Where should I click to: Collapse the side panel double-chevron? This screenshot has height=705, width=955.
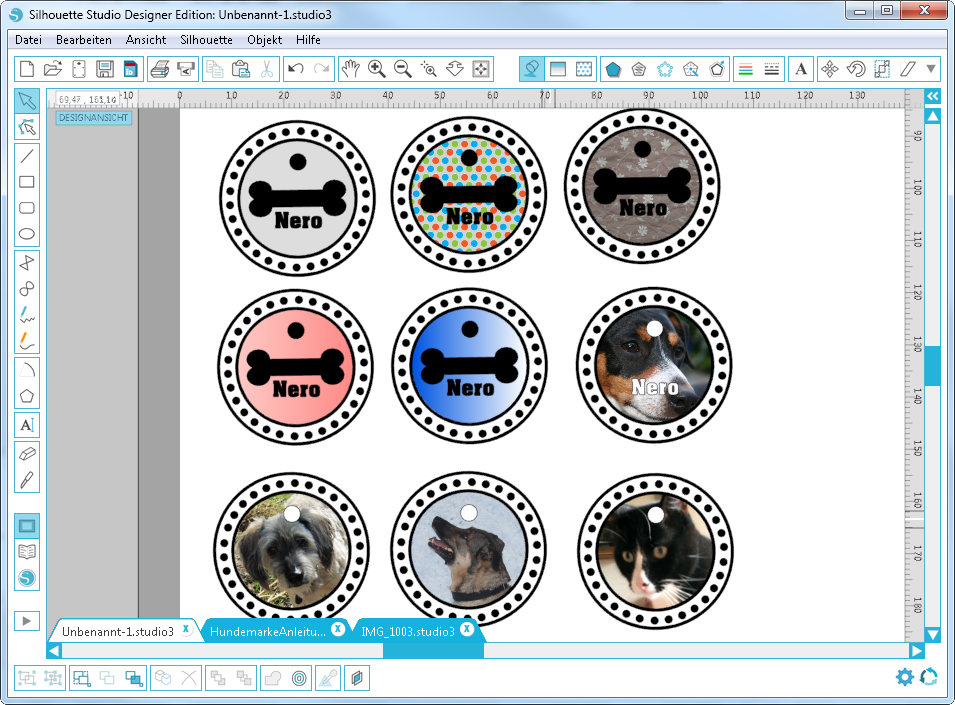pyautogui.click(x=932, y=96)
